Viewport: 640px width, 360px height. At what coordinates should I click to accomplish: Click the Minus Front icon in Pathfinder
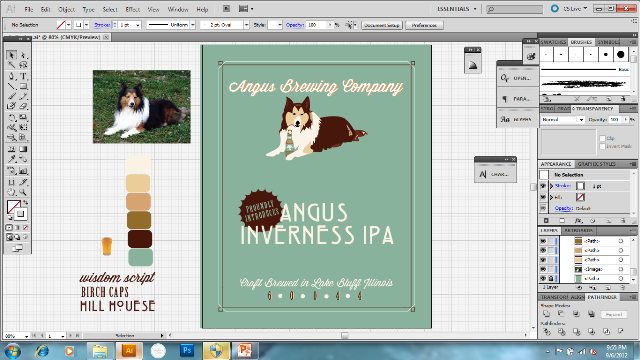561,314
